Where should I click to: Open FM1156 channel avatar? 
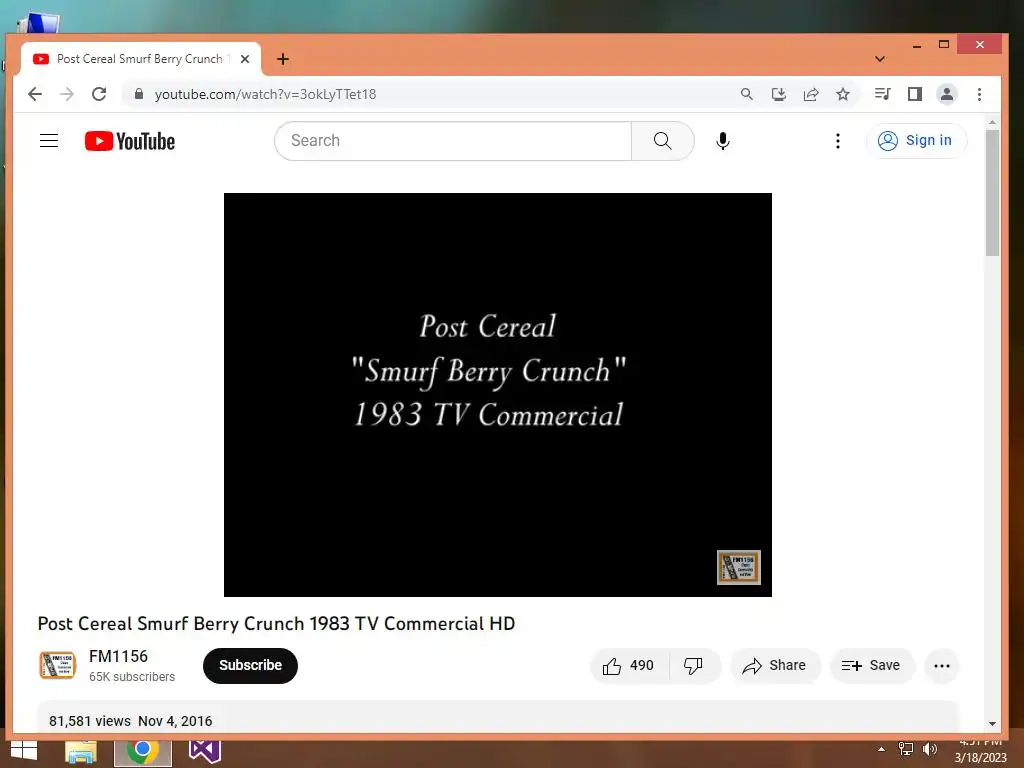click(x=57, y=665)
